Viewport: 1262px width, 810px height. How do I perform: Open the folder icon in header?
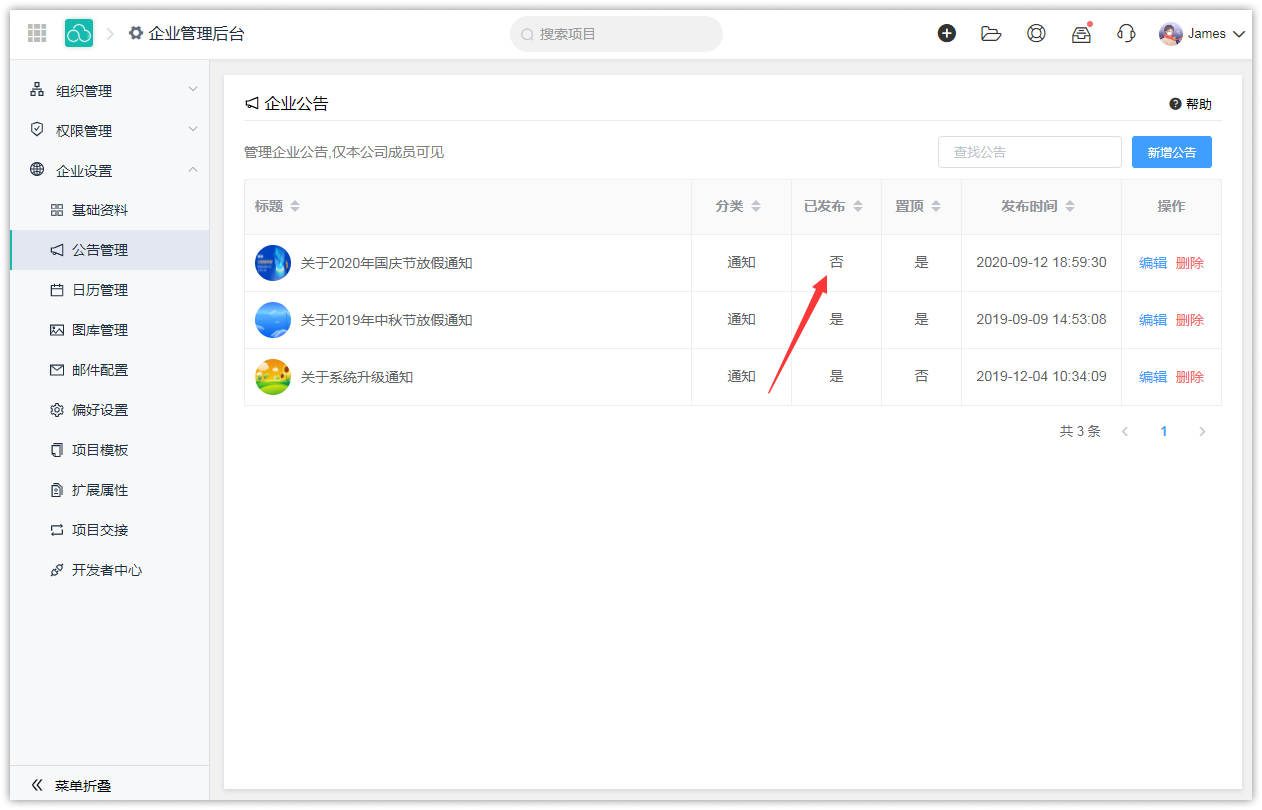point(991,33)
